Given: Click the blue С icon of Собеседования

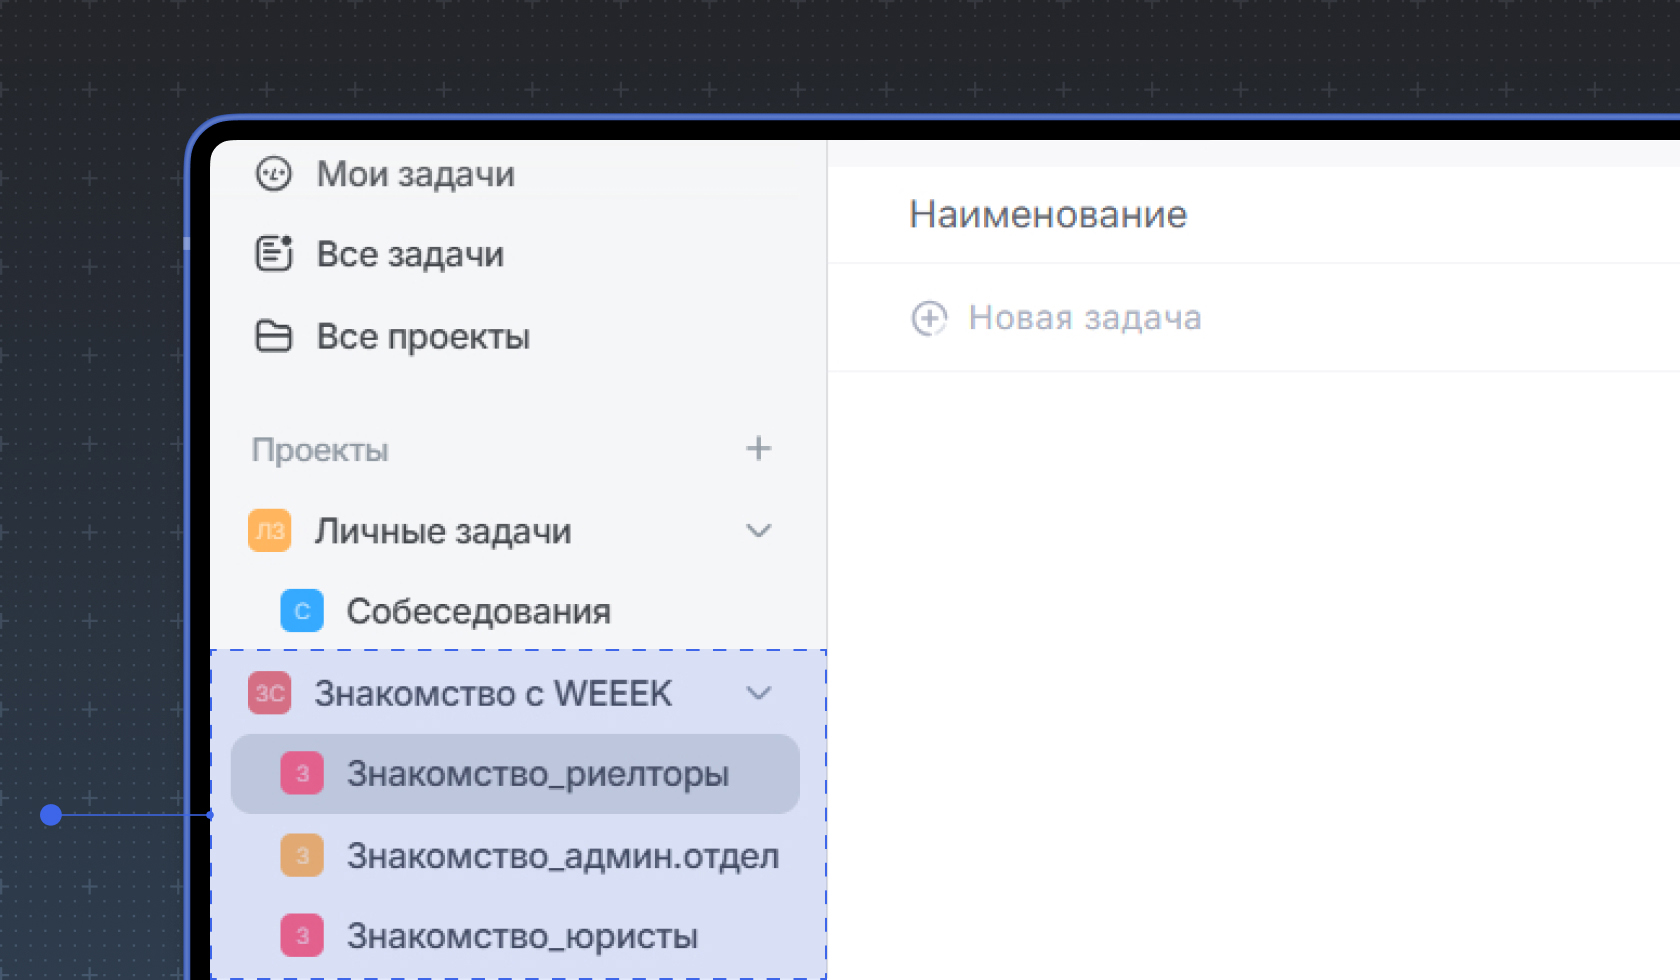Looking at the screenshot, I should (x=301, y=610).
